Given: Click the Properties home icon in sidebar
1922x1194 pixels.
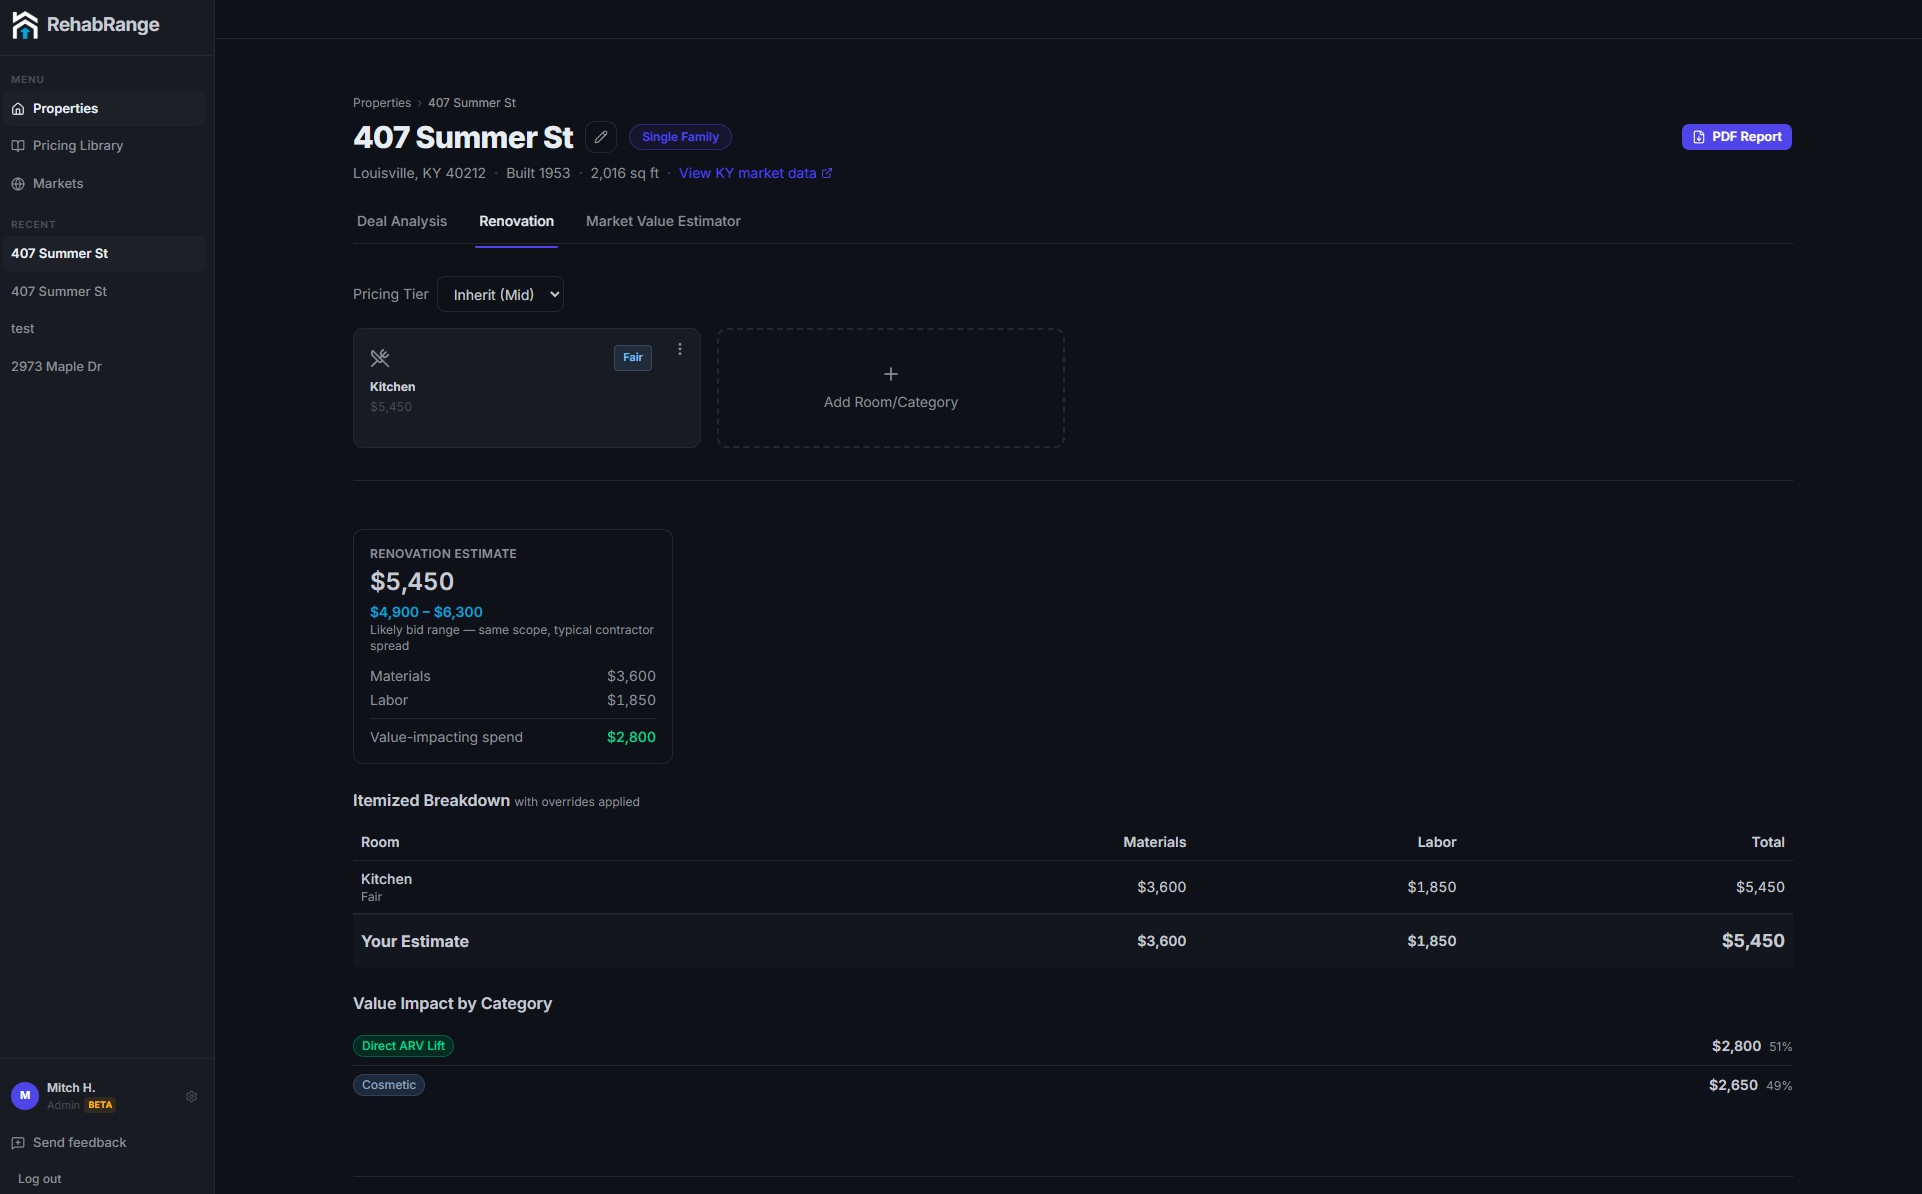Looking at the screenshot, I should 18,109.
